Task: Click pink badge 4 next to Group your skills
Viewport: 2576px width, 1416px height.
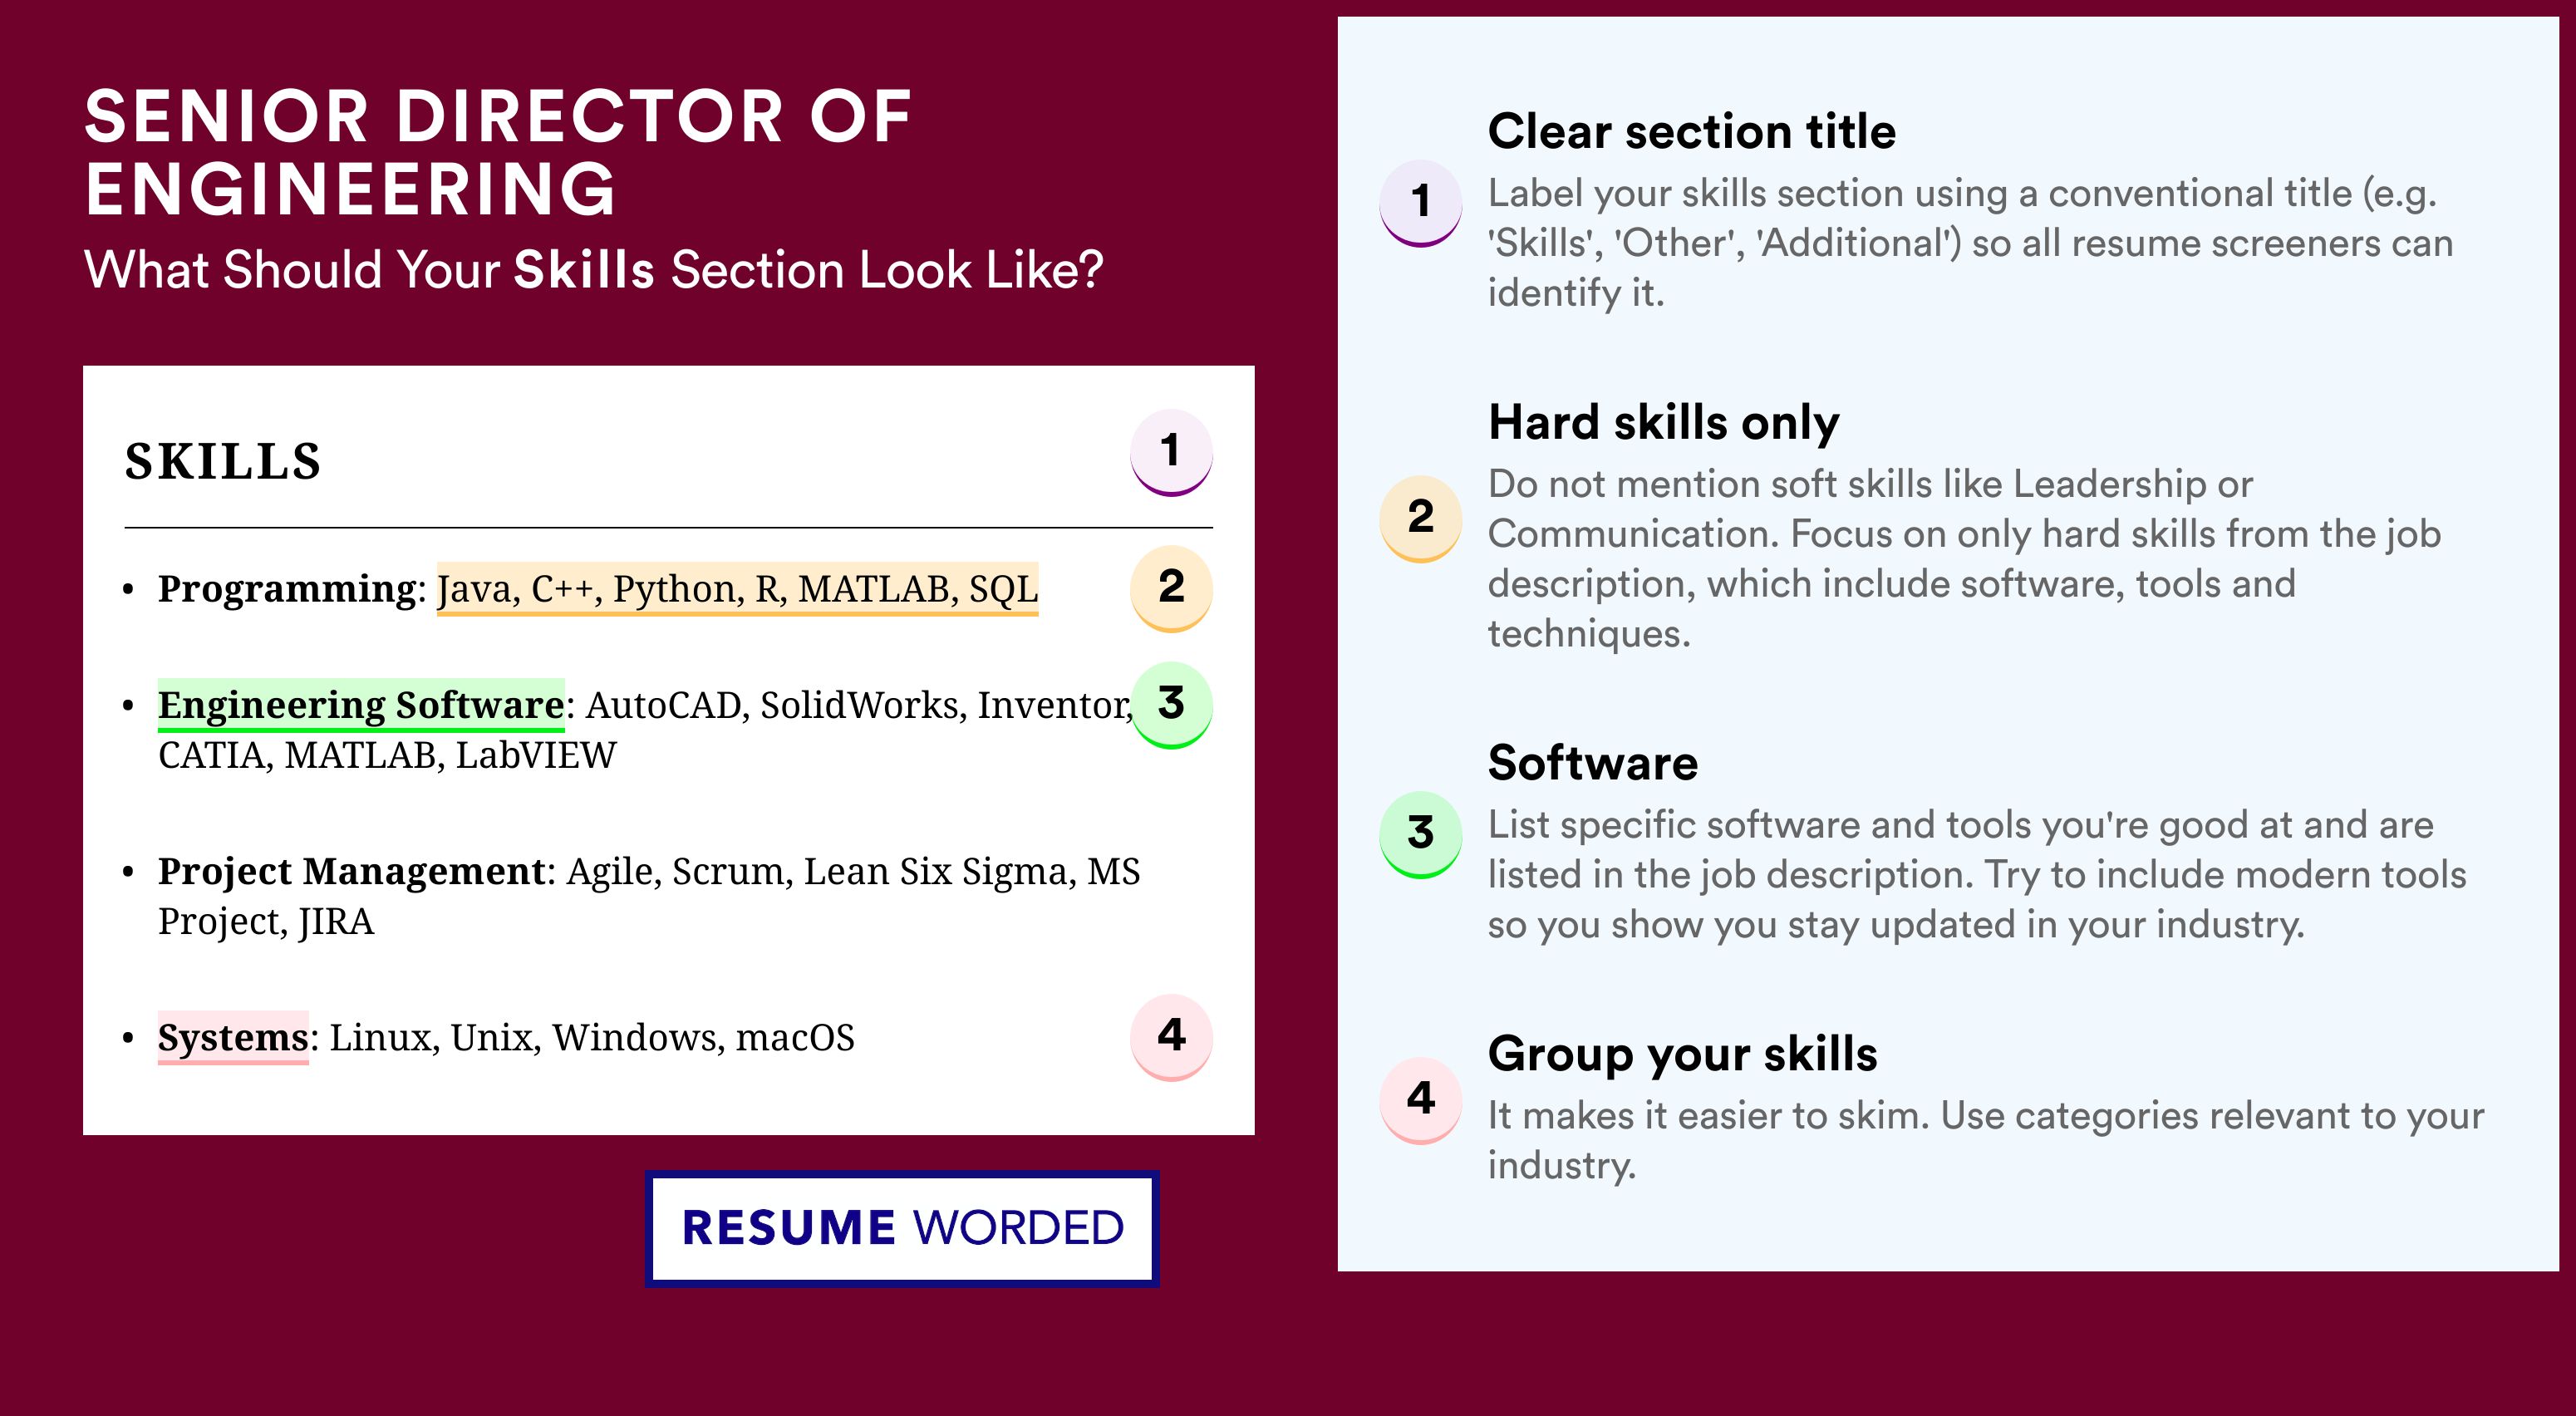Action: 1421,1100
